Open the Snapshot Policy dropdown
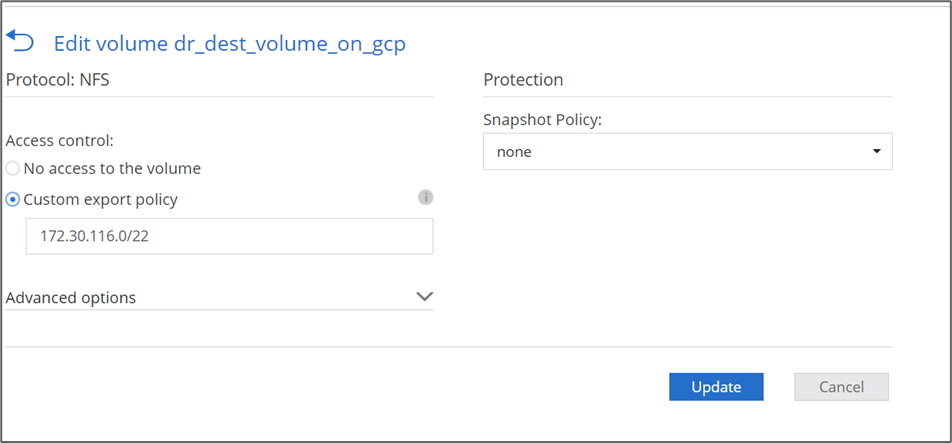 tap(687, 152)
